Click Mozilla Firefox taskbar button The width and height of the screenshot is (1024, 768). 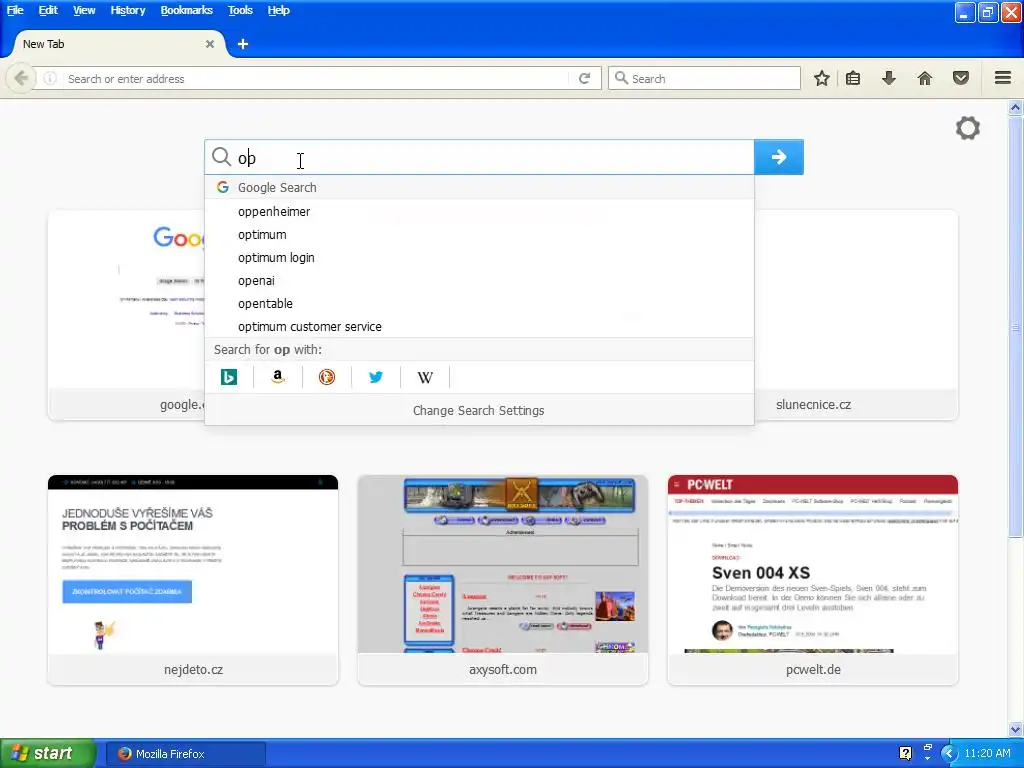pos(185,754)
